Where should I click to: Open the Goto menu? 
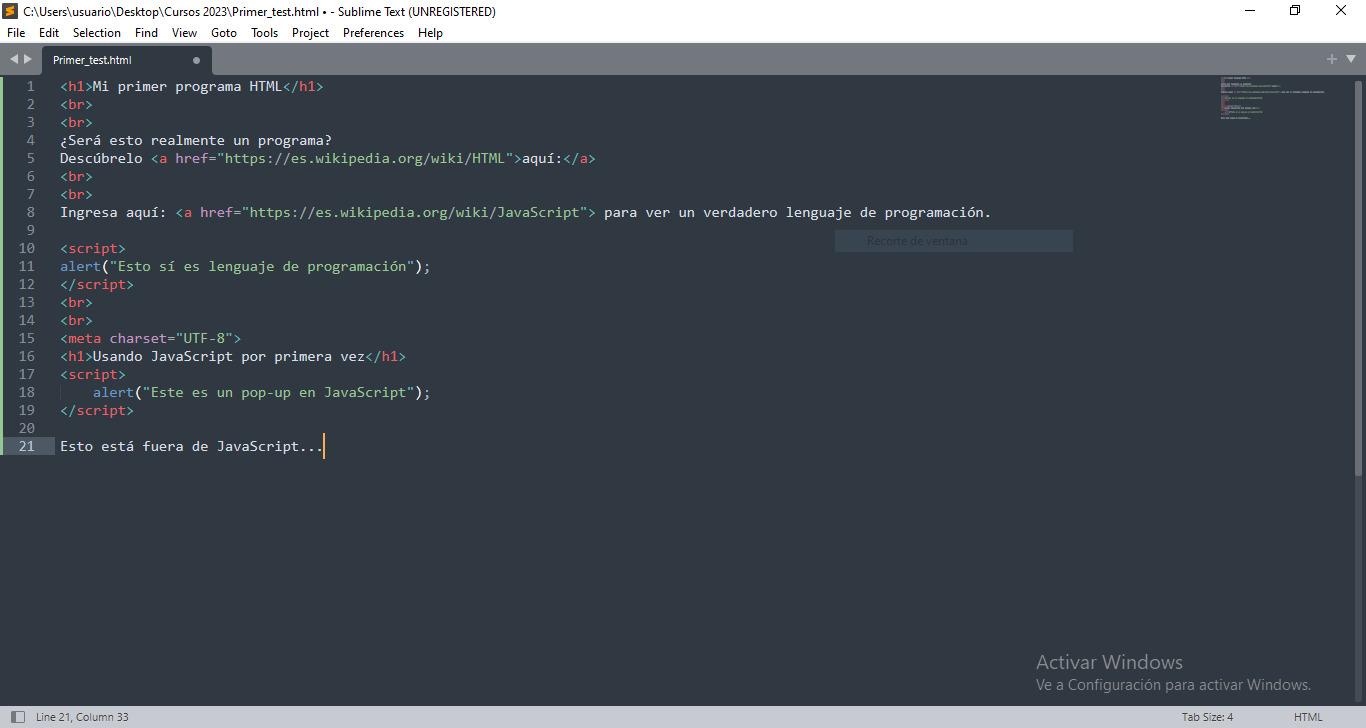(224, 32)
